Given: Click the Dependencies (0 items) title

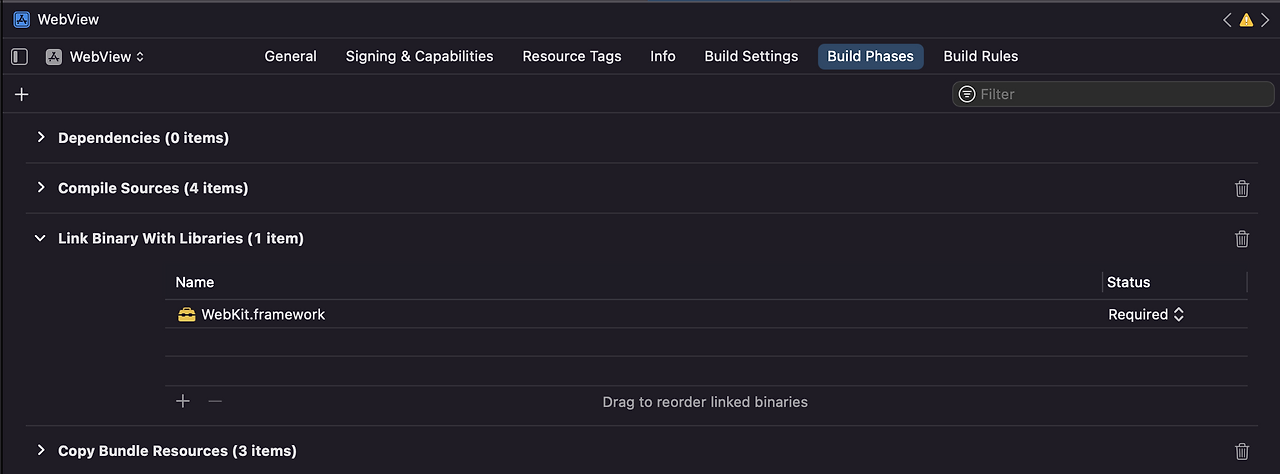Looking at the screenshot, I should [x=143, y=138].
